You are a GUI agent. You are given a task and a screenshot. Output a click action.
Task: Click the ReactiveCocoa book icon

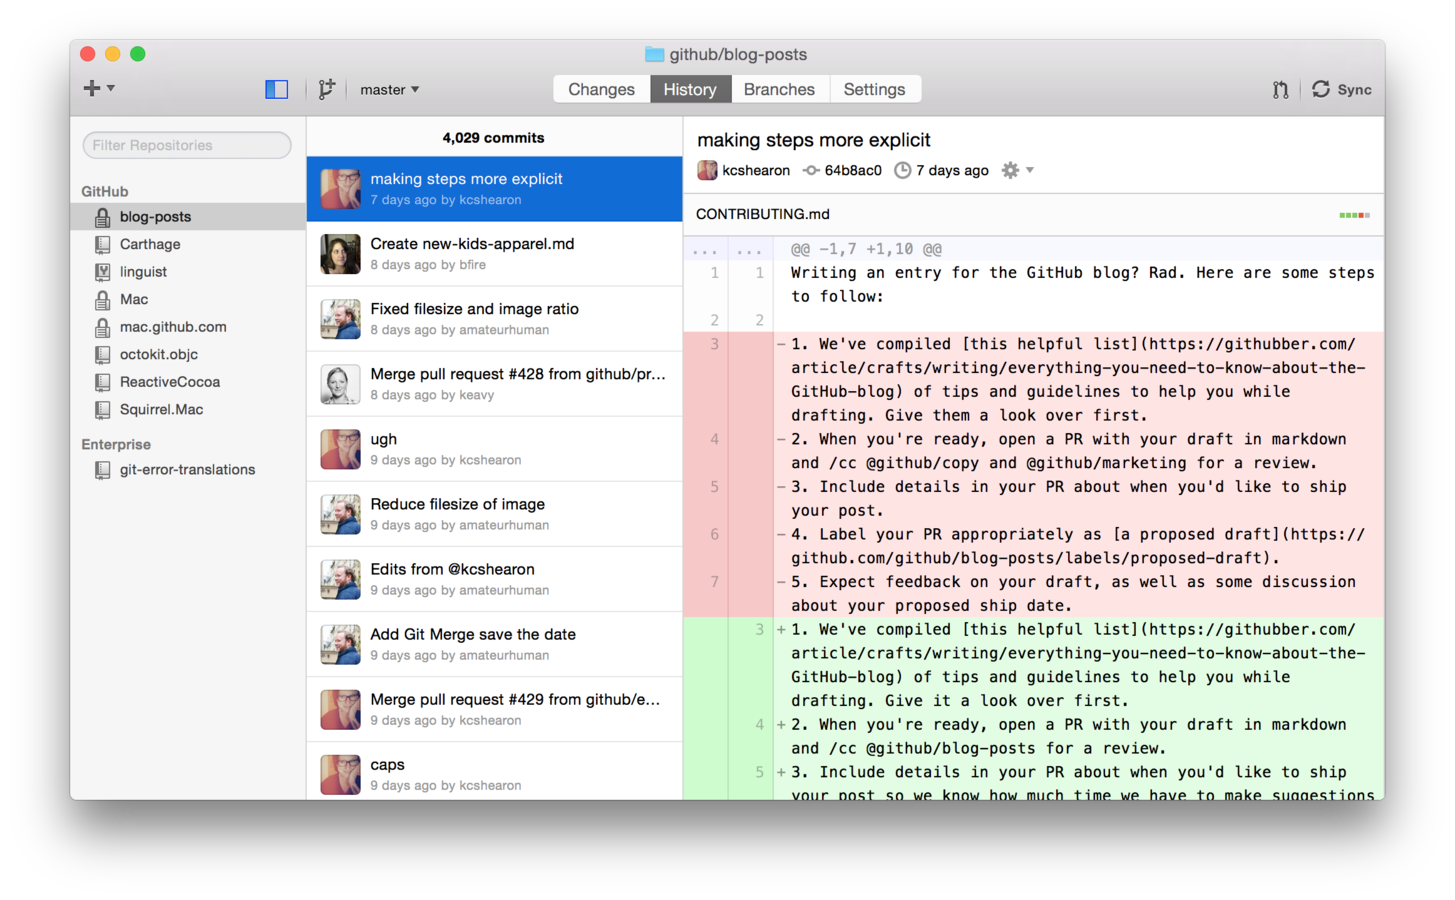(x=102, y=381)
